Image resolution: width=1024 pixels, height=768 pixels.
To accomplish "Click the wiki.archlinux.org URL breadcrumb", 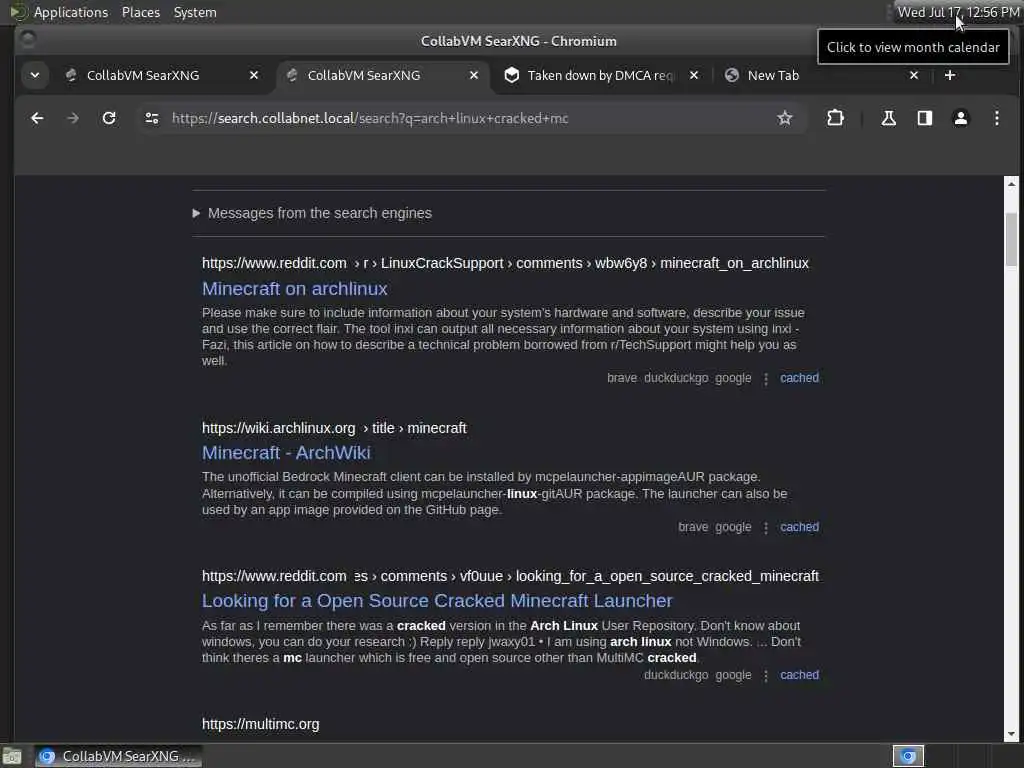I will click(x=334, y=428).
